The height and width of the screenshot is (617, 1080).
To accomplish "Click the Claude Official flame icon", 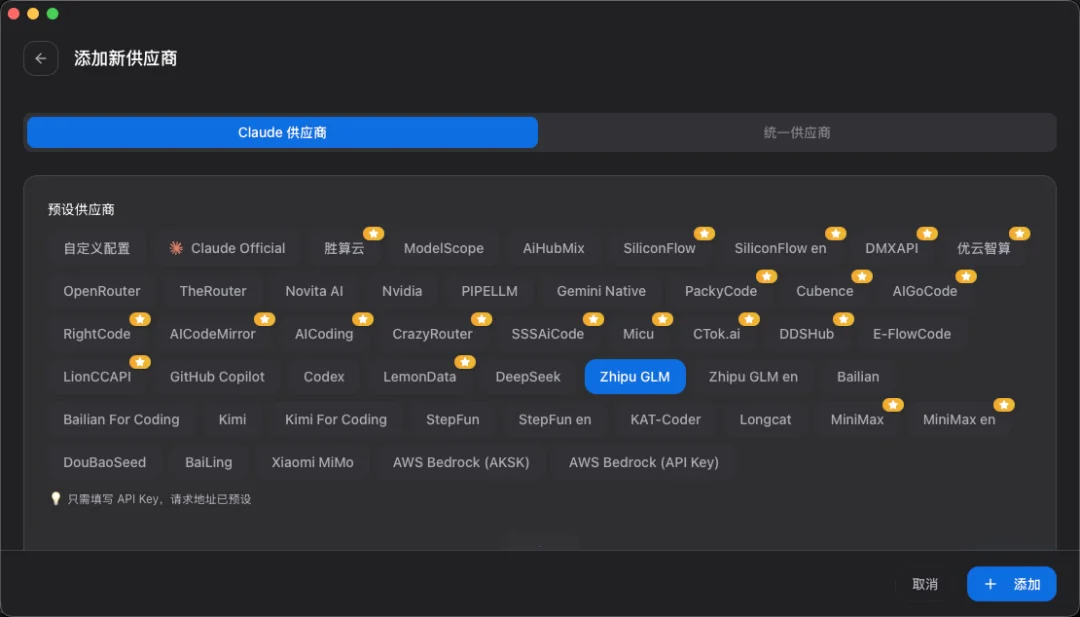I will 175,247.
